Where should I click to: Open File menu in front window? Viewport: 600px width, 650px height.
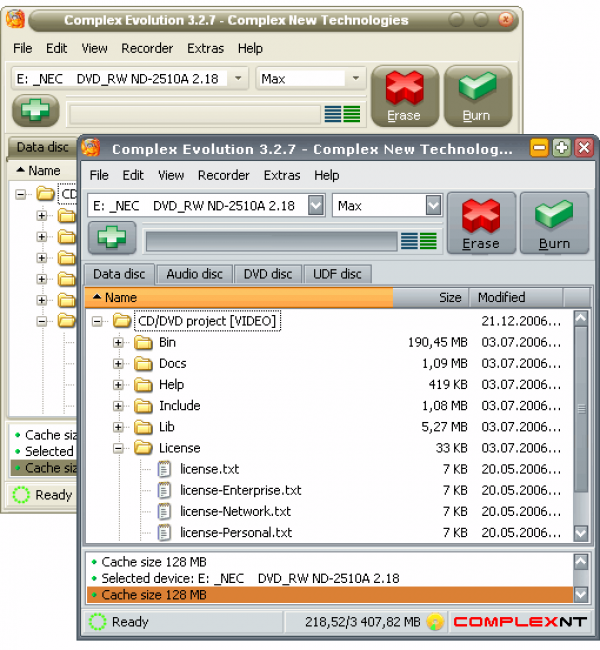point(99,175)
